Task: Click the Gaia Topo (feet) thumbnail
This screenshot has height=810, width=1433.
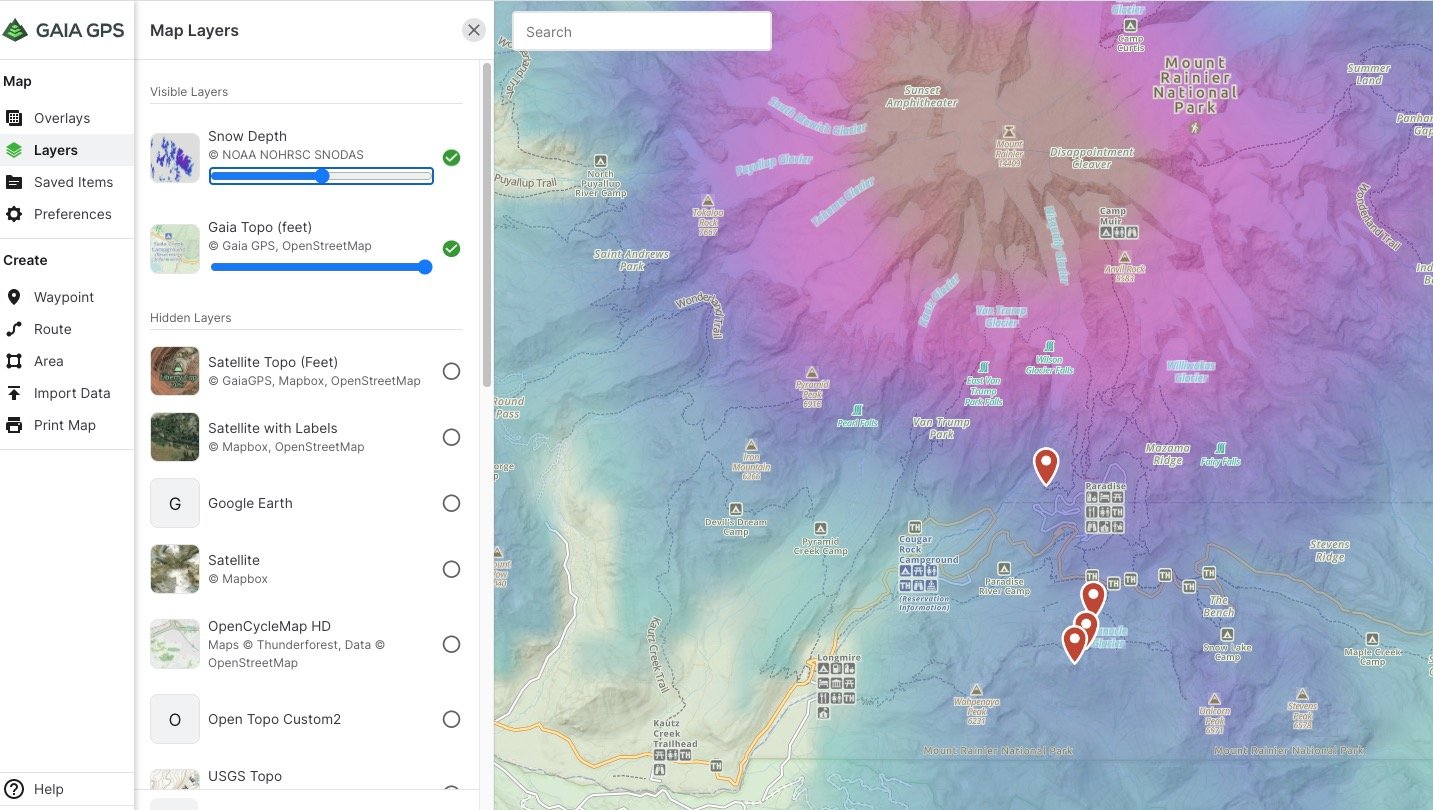Action: click(x=175, y=248)
